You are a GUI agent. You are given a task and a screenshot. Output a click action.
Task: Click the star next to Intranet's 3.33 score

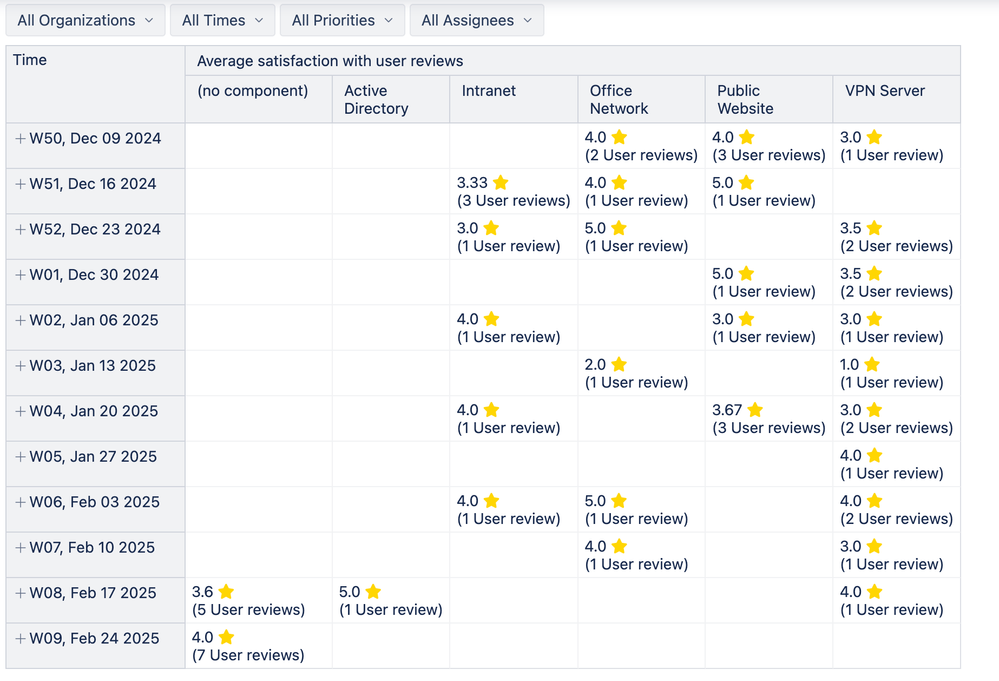click(498, 182)
